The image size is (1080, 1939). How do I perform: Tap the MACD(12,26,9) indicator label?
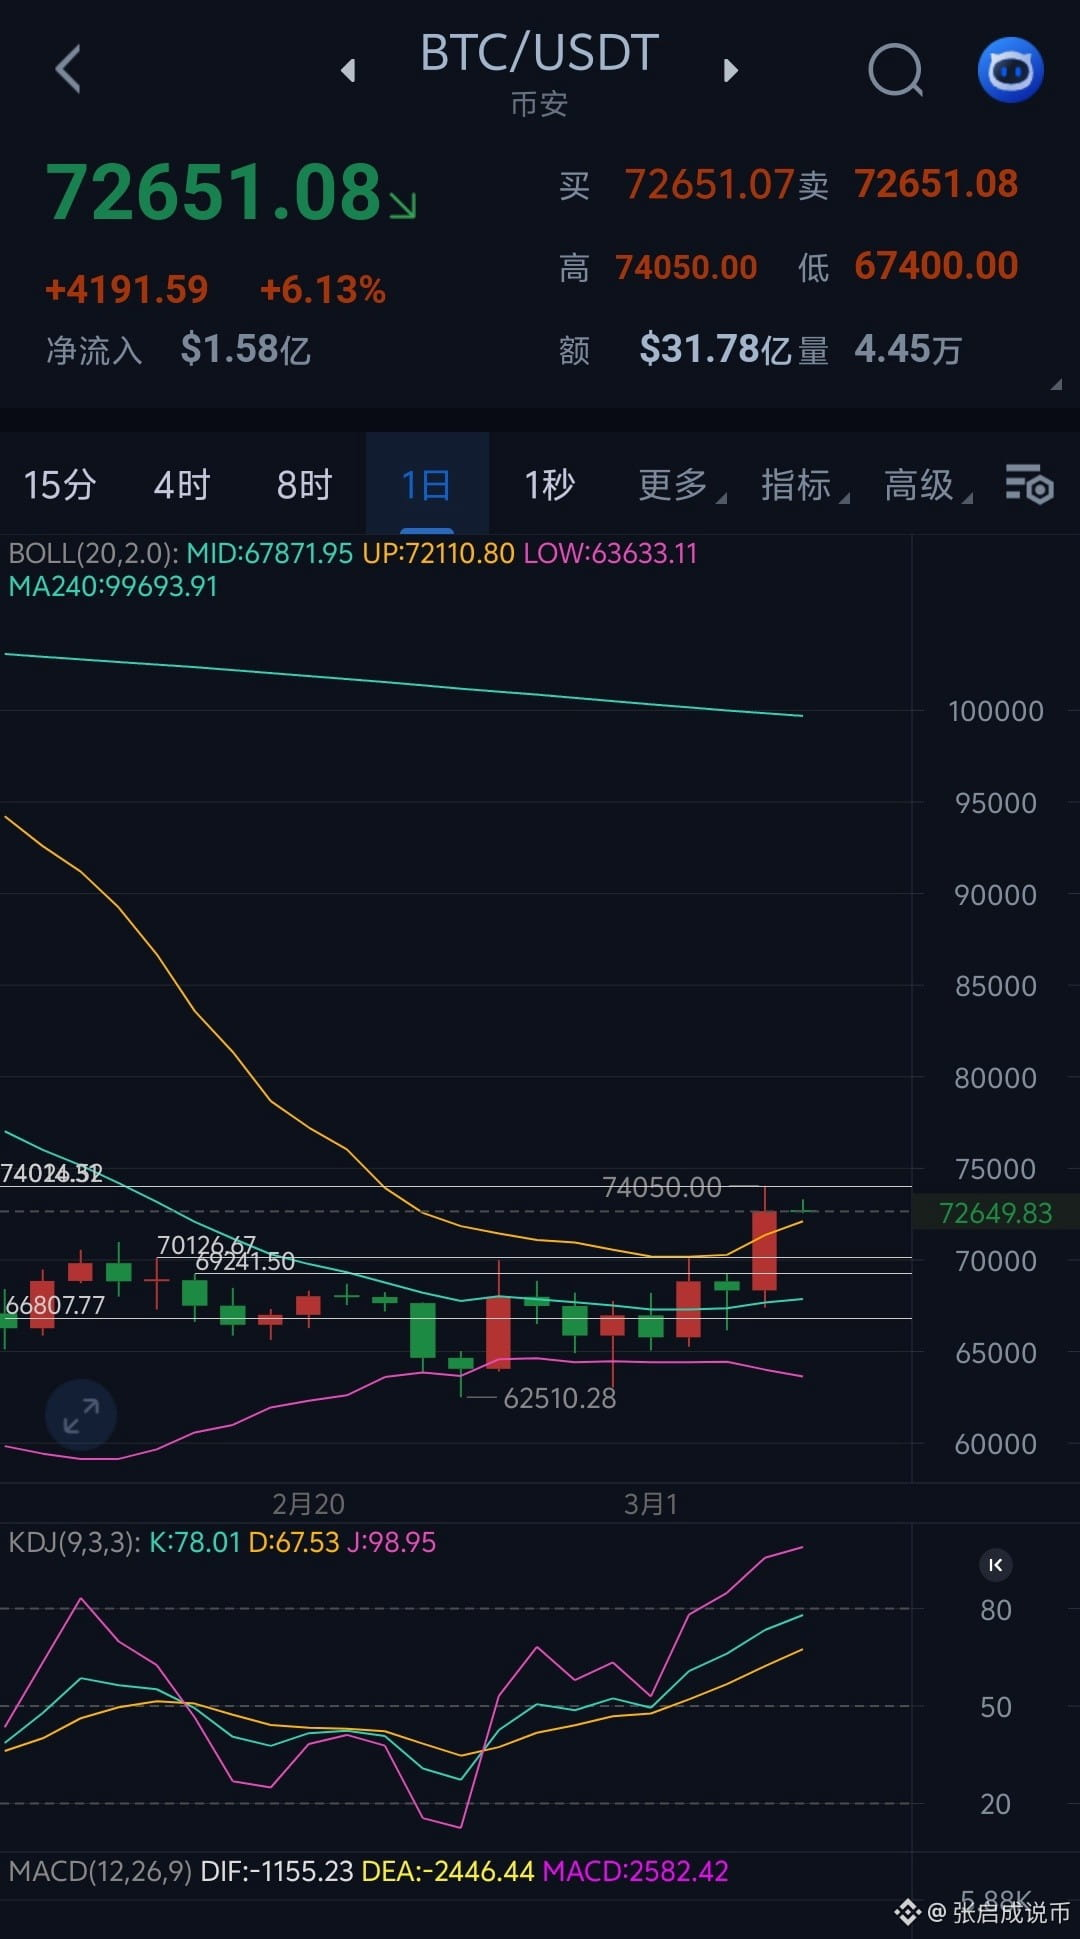[x=100, y=1871]
